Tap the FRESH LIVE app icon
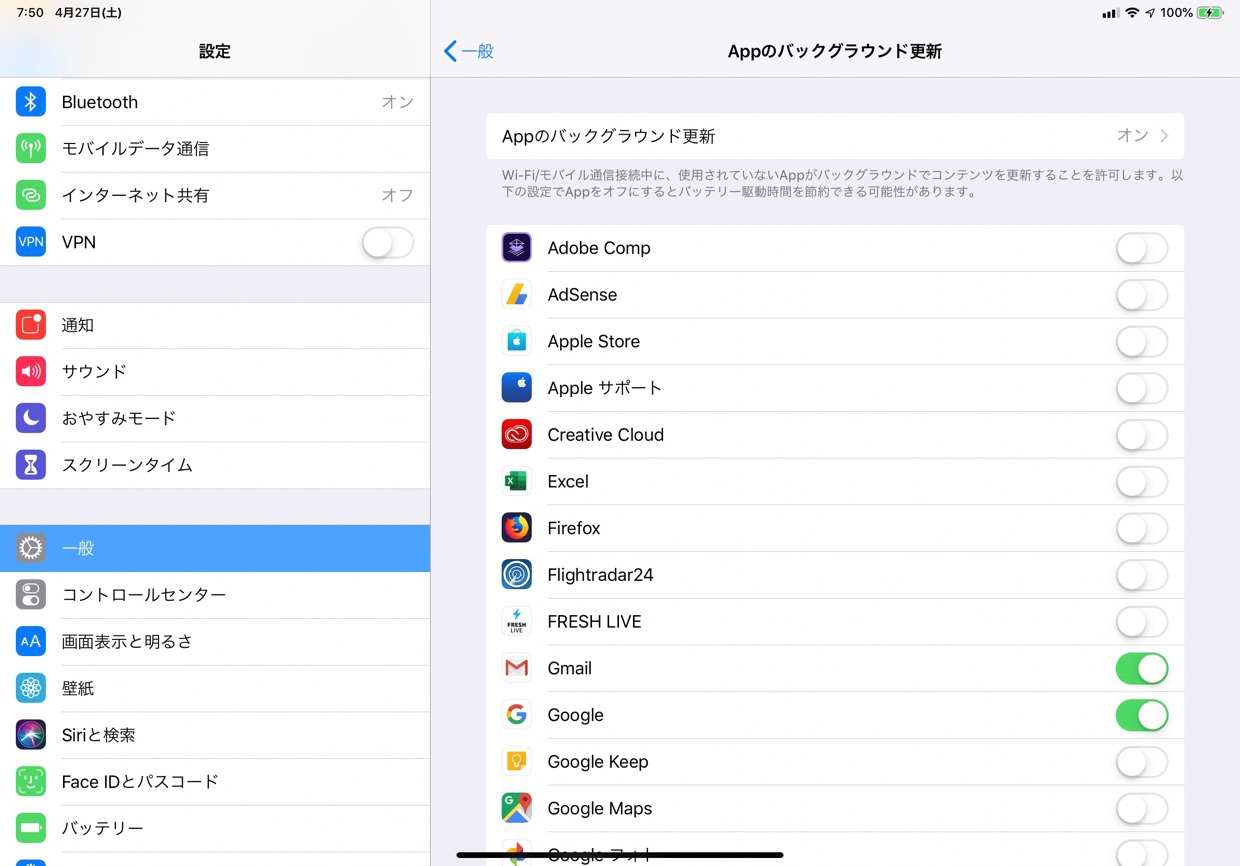Viewport: 1240px width, 866px height. (x=517, y=621)
